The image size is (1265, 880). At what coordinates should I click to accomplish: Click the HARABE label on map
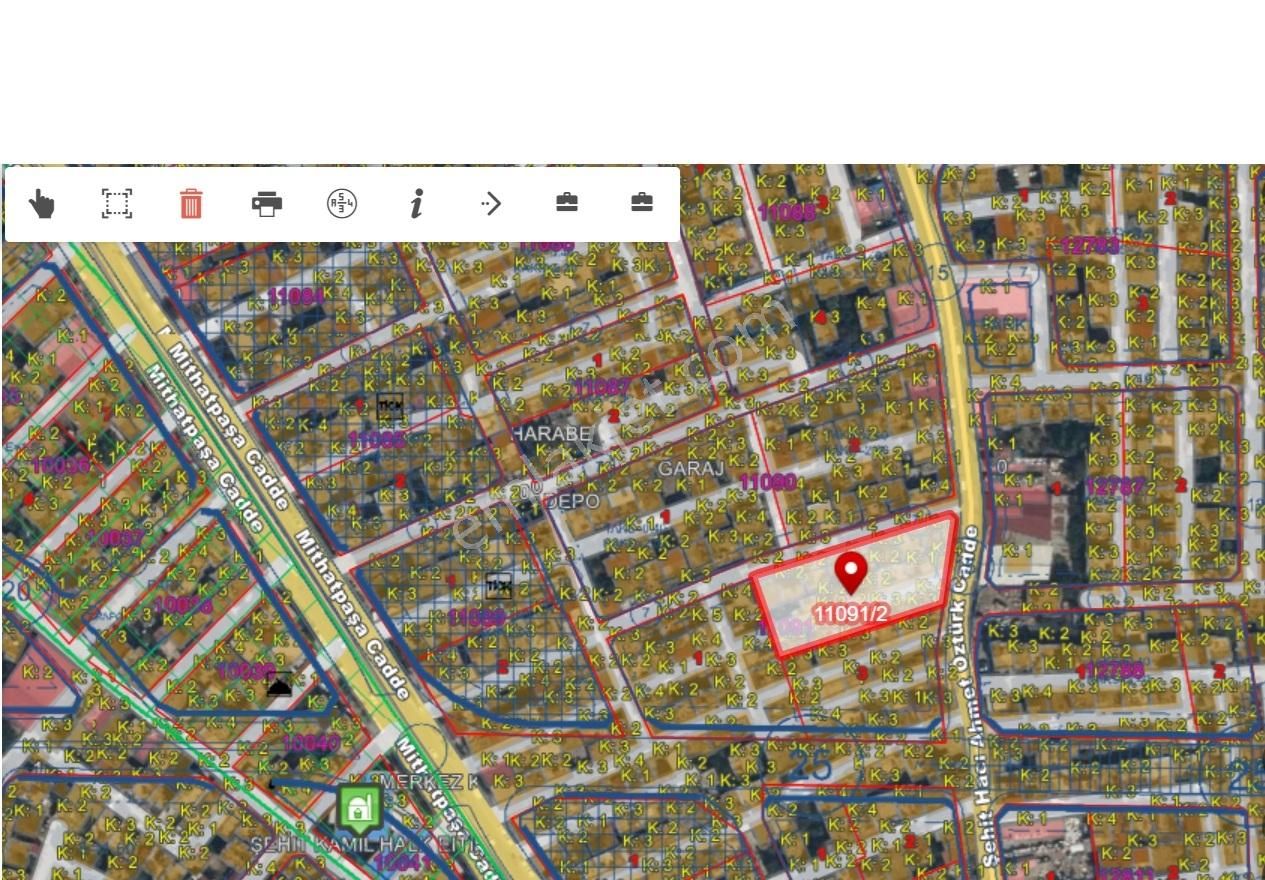point(551,433)
